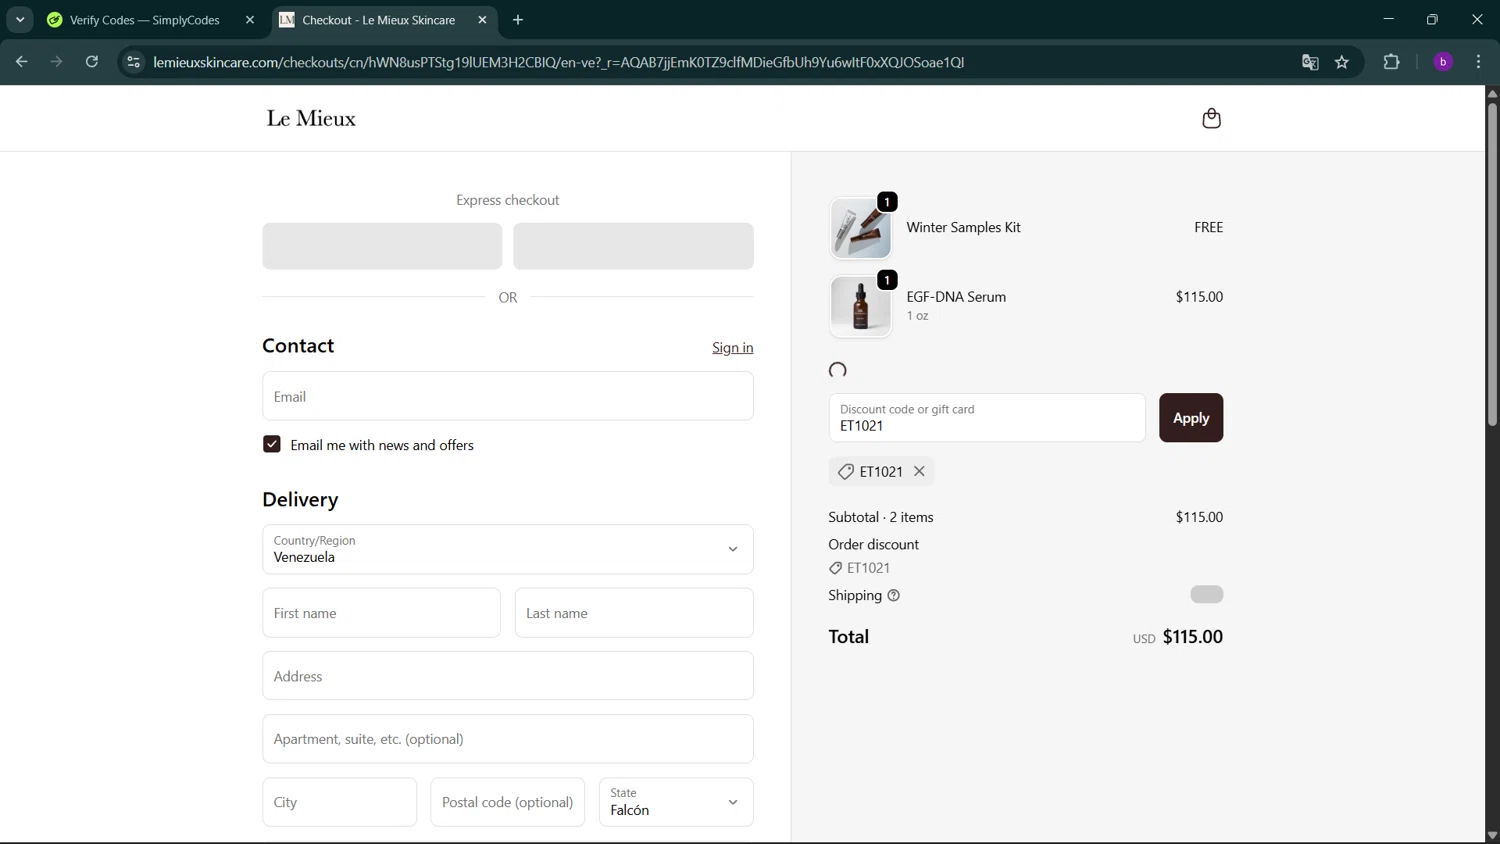
Task: Click the first express checkout button
Action: (x=382, y=246)
